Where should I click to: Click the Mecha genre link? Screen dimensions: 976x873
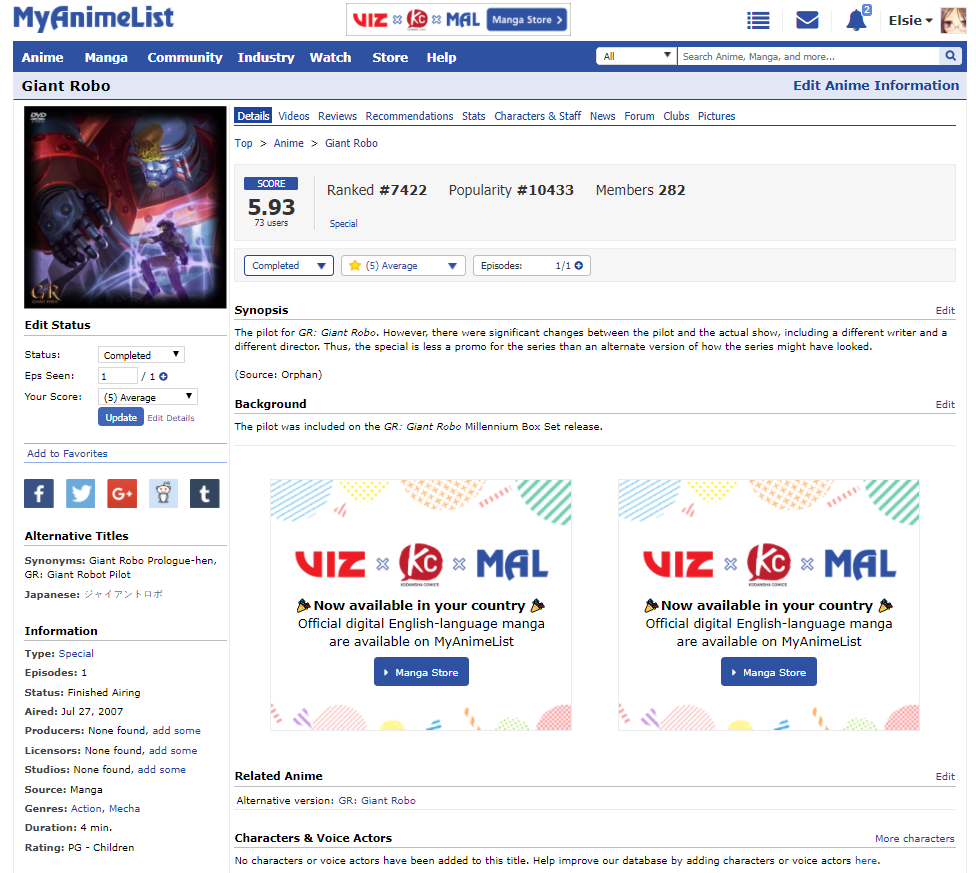(x=124, y=809)
